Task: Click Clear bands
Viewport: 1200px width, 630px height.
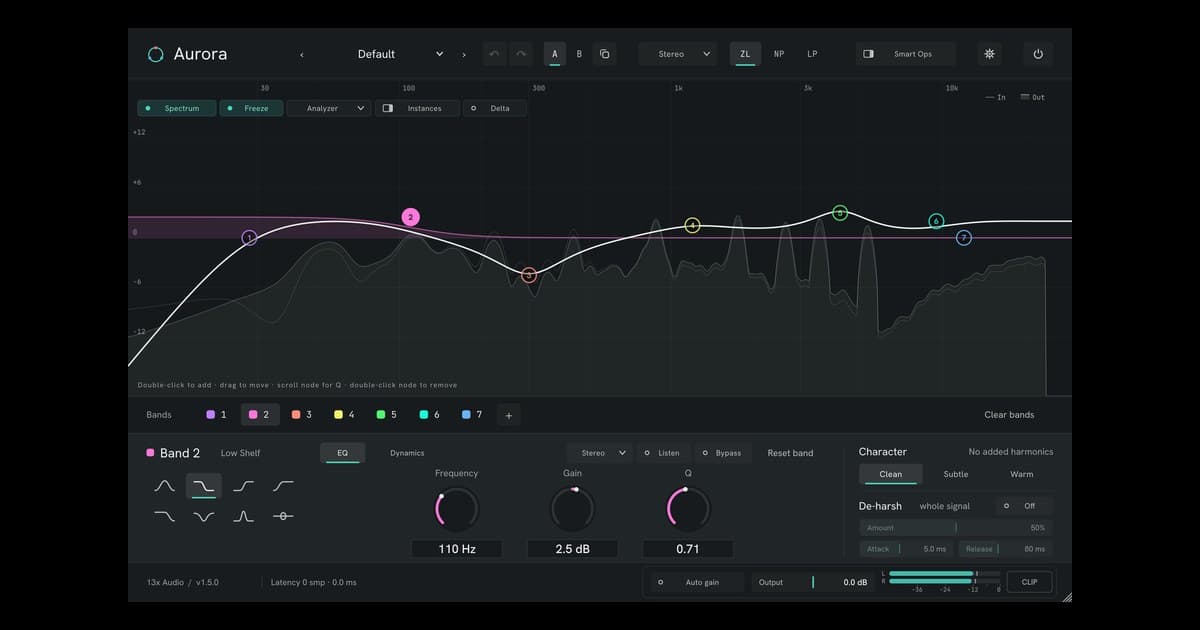Action: click(1009, 415)
